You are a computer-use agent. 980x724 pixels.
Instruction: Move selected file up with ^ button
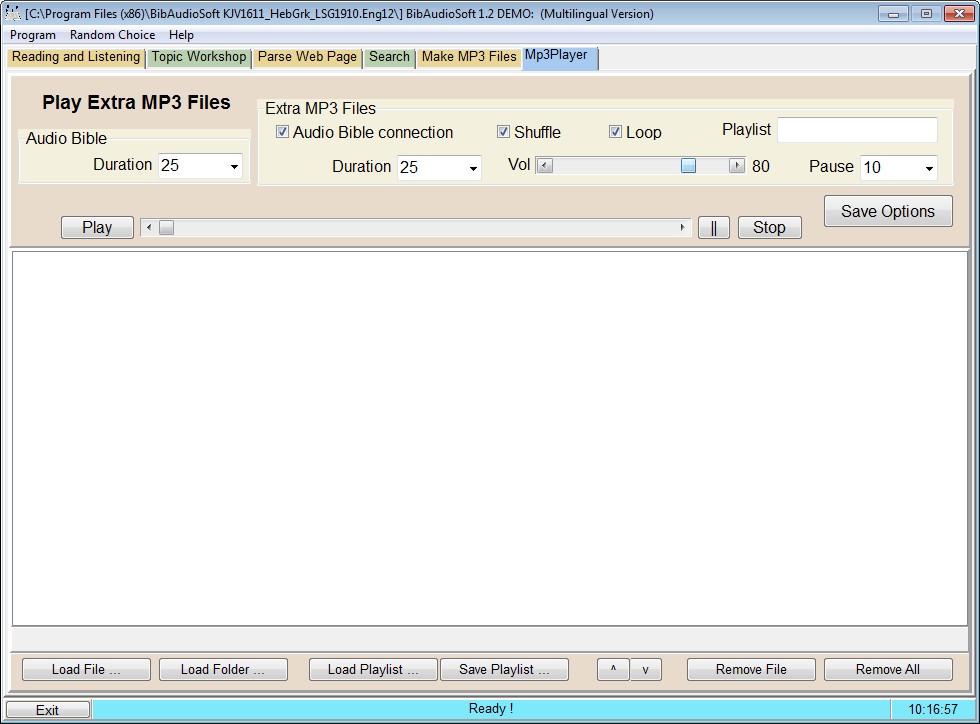613,670
